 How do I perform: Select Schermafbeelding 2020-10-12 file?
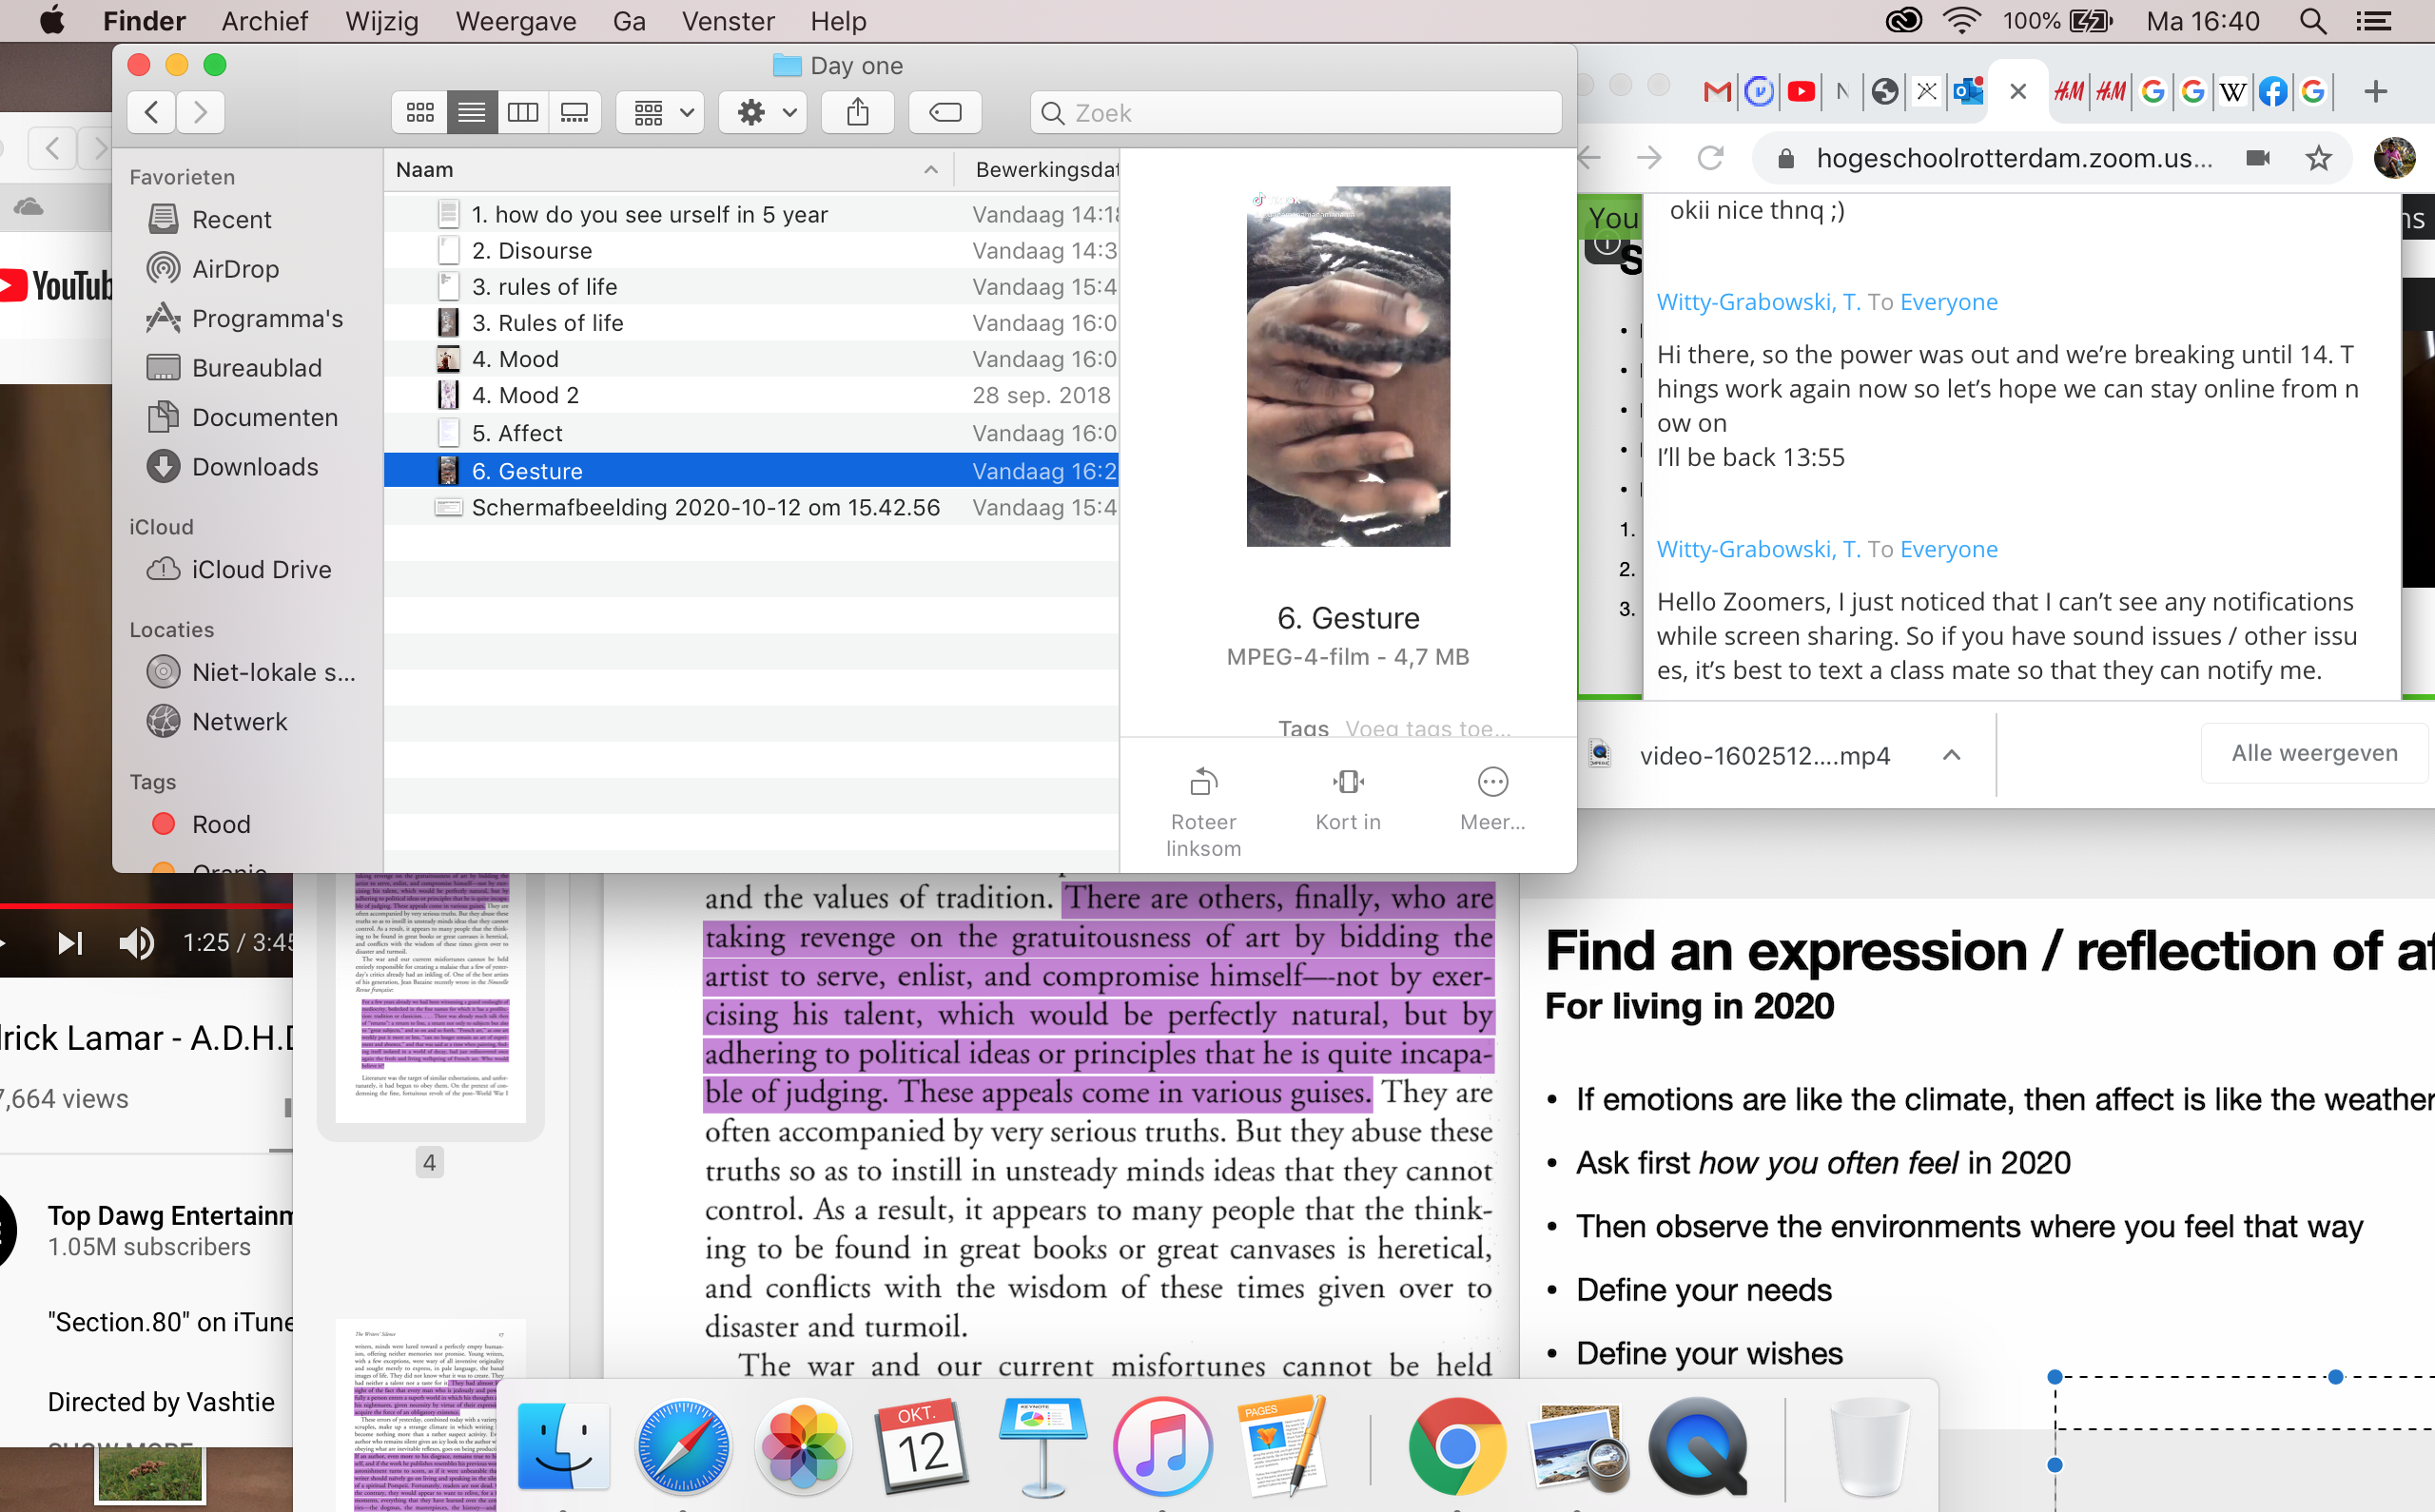tap(751, 507)
